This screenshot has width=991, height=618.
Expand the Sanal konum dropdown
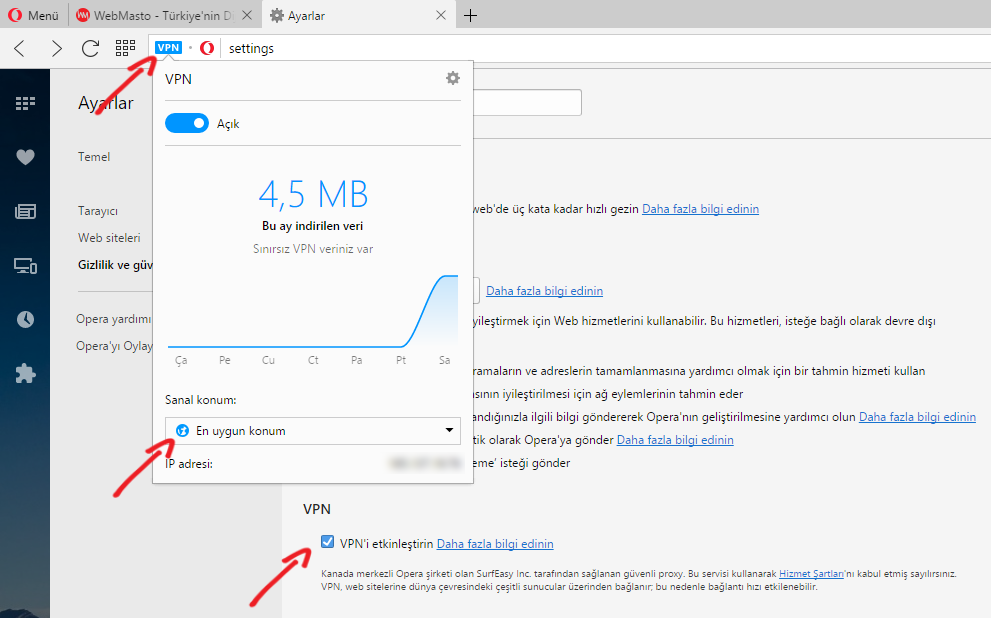coord(313,430)
